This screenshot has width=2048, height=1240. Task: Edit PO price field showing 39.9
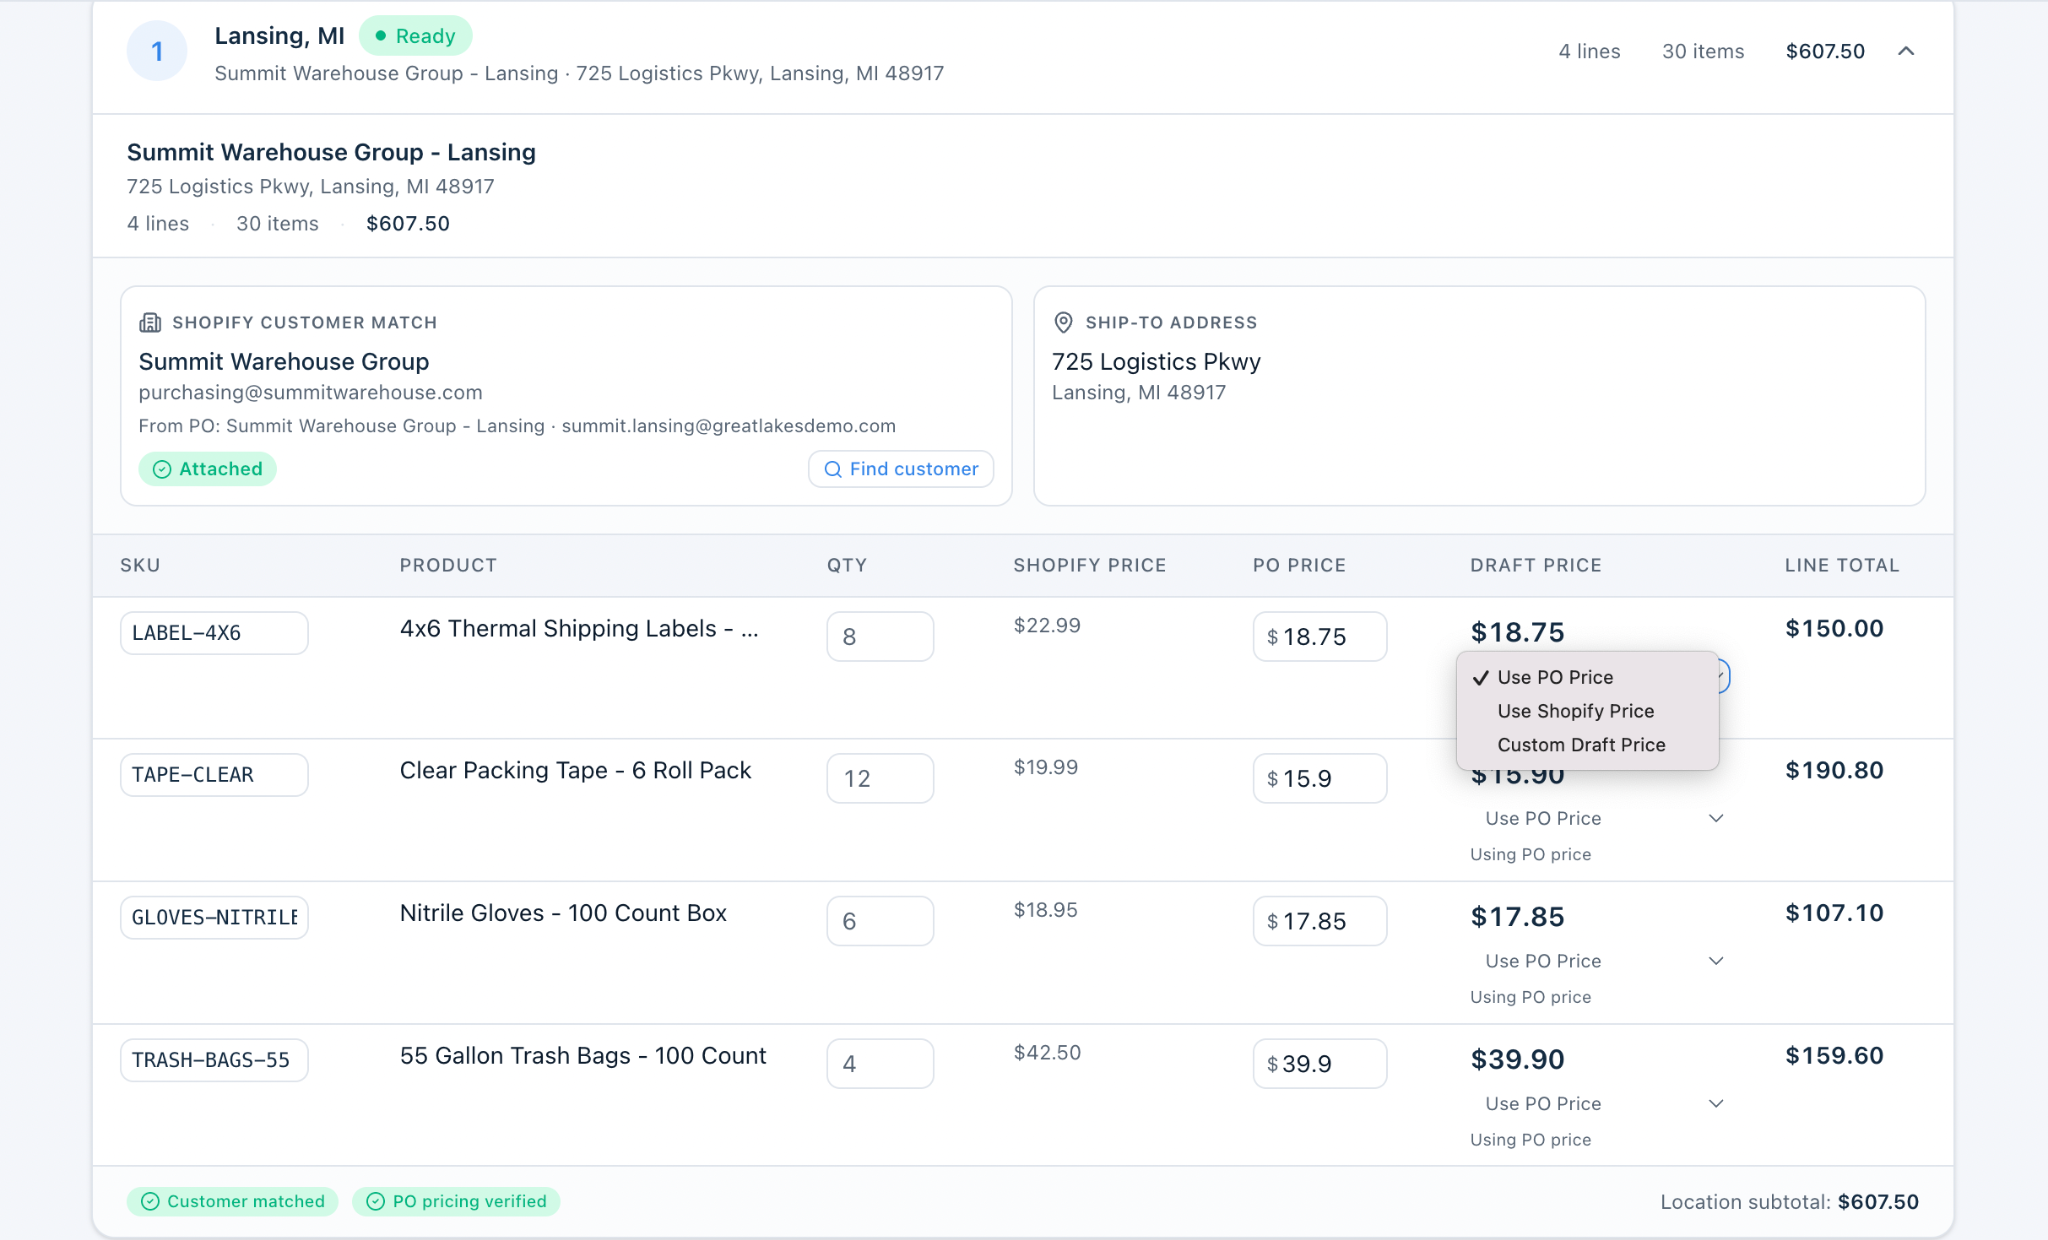(x=1320, y=1063)
